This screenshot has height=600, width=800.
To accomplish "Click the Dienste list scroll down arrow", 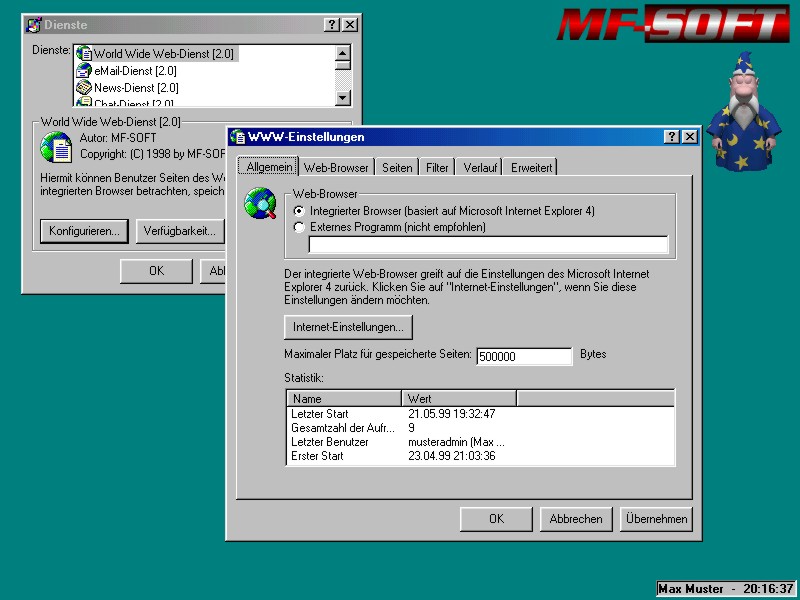I will point(343,97).
